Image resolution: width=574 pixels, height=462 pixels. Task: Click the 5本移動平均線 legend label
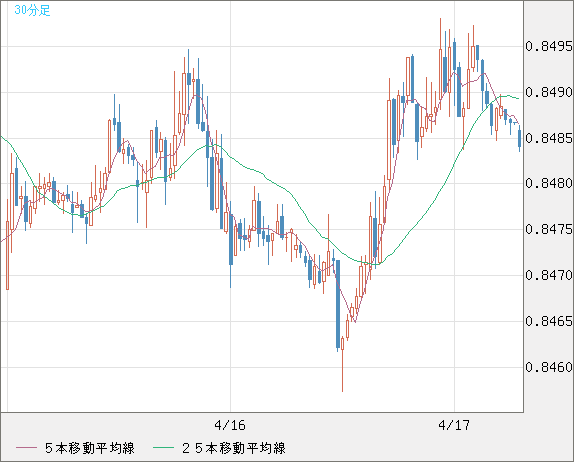click(90, 448)
